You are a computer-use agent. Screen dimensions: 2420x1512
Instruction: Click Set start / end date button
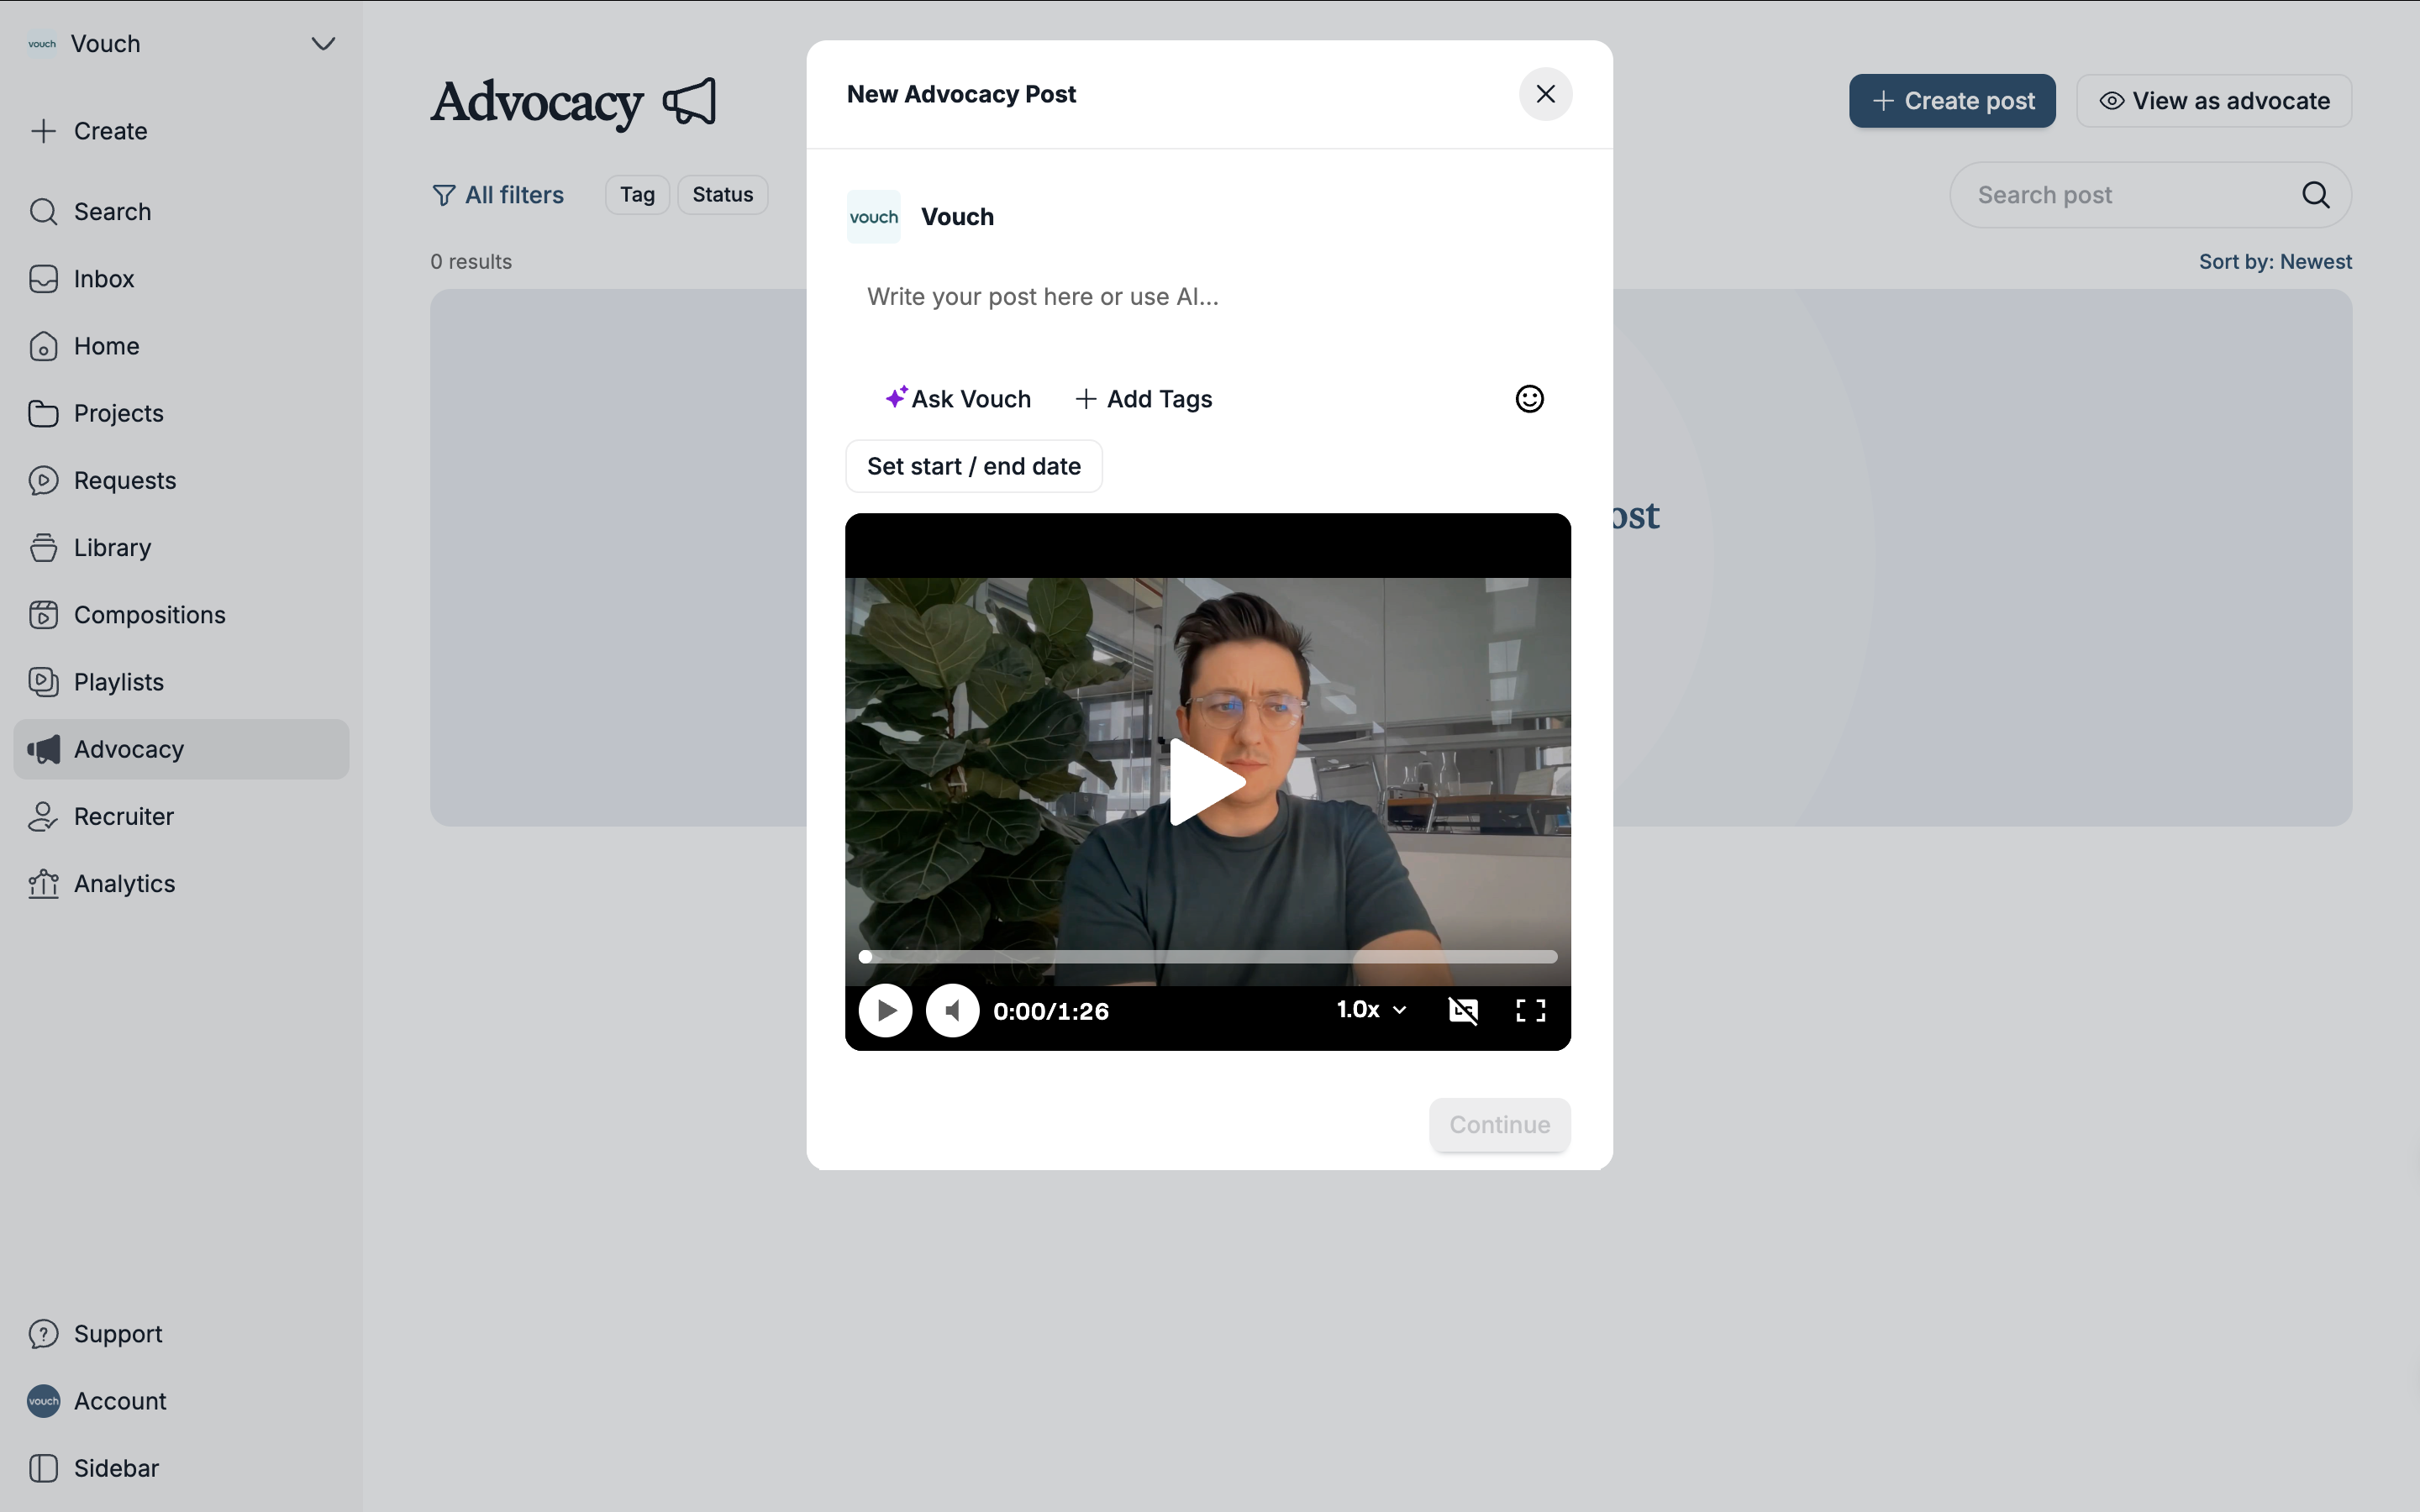pos(973,467)
